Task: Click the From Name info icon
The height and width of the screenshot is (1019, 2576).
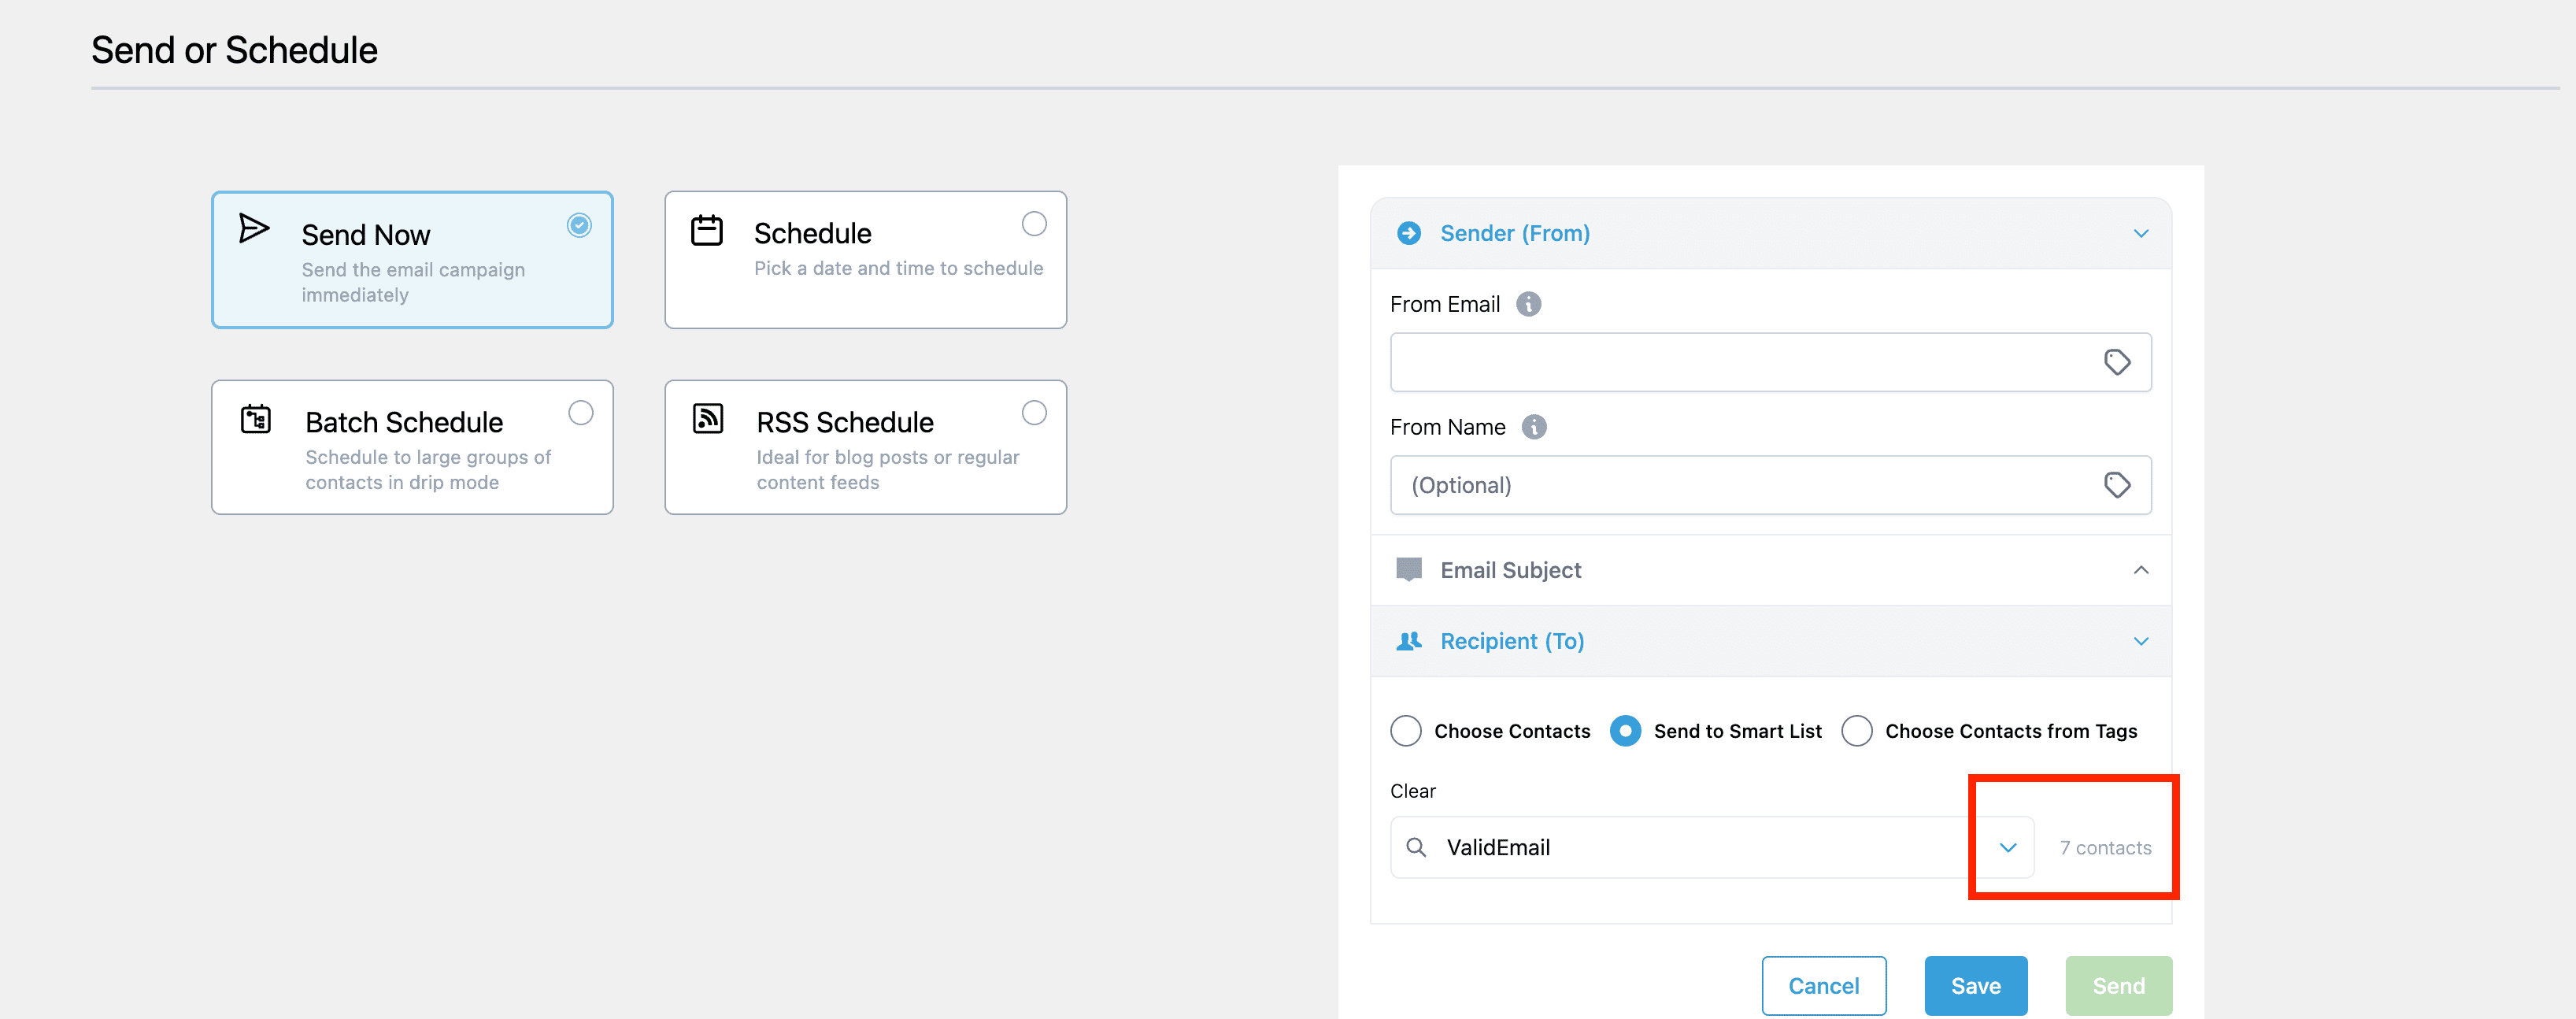Action: pyautogui.click(x=1533, y=427)
